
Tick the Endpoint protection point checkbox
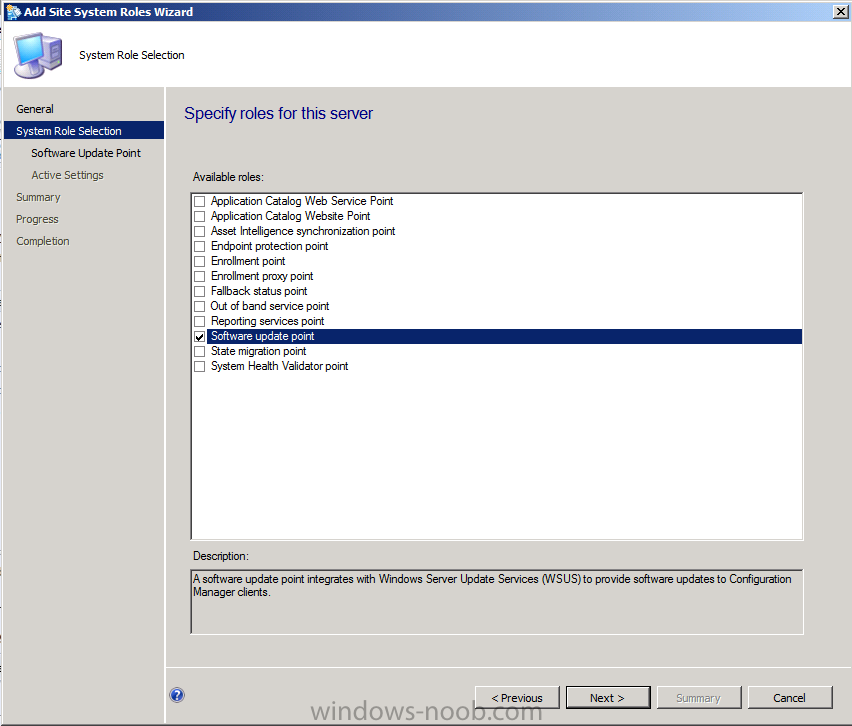click(199, 246)
